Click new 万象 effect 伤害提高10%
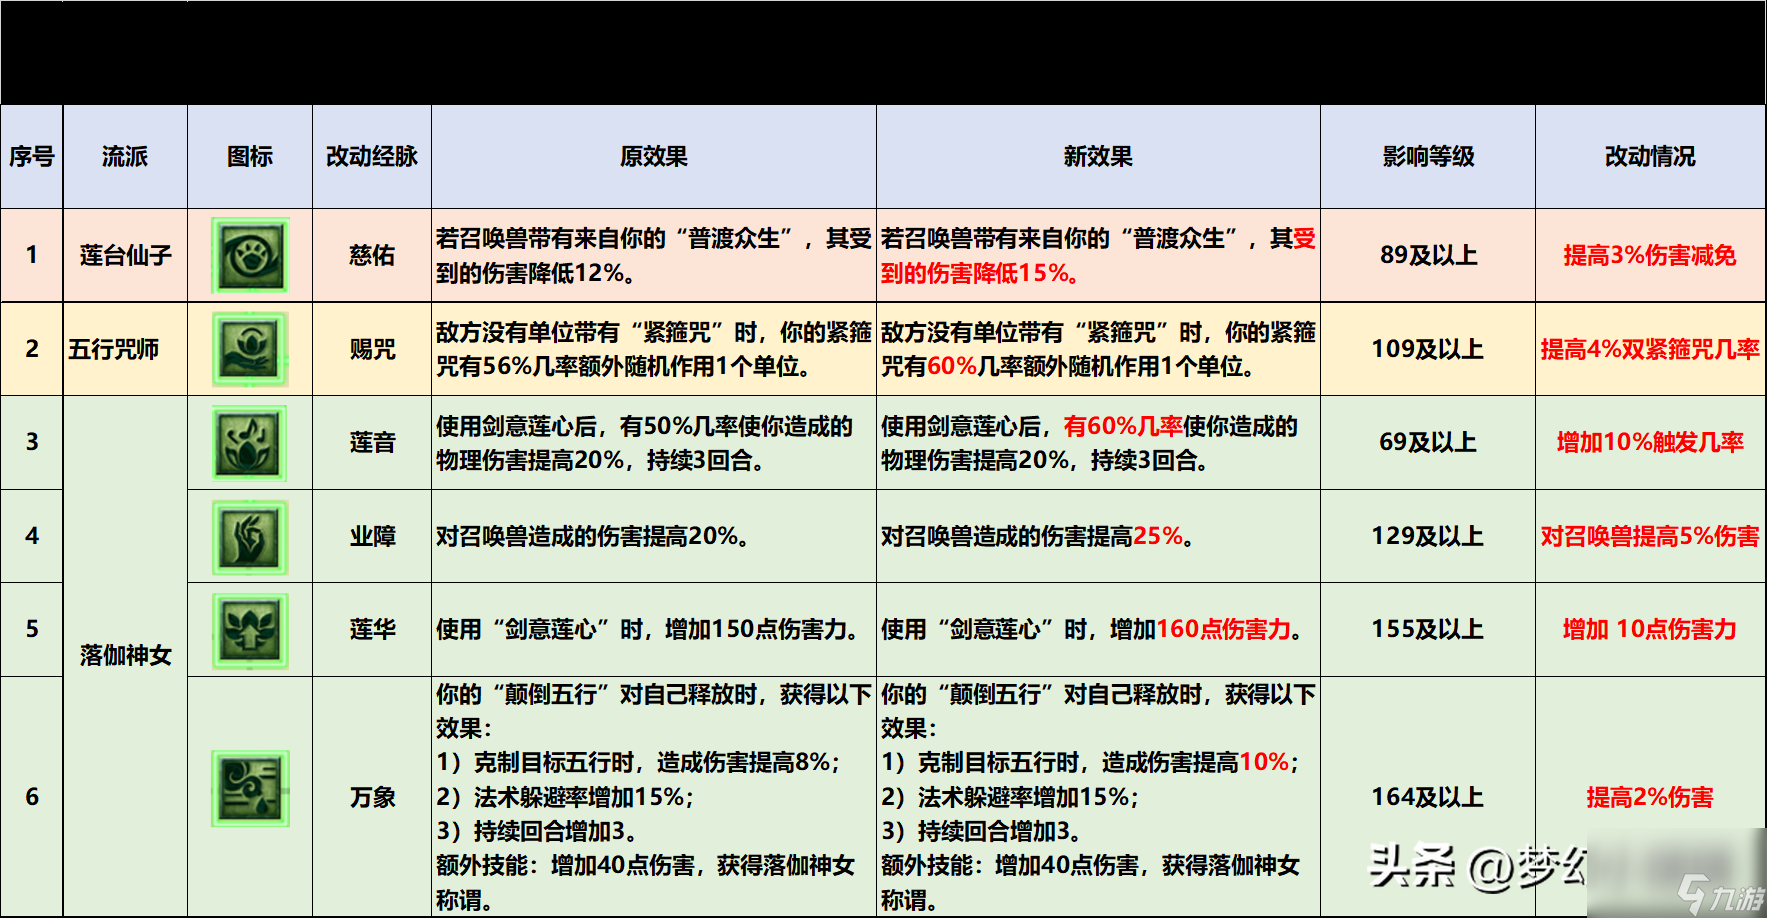 [1098, 797]
